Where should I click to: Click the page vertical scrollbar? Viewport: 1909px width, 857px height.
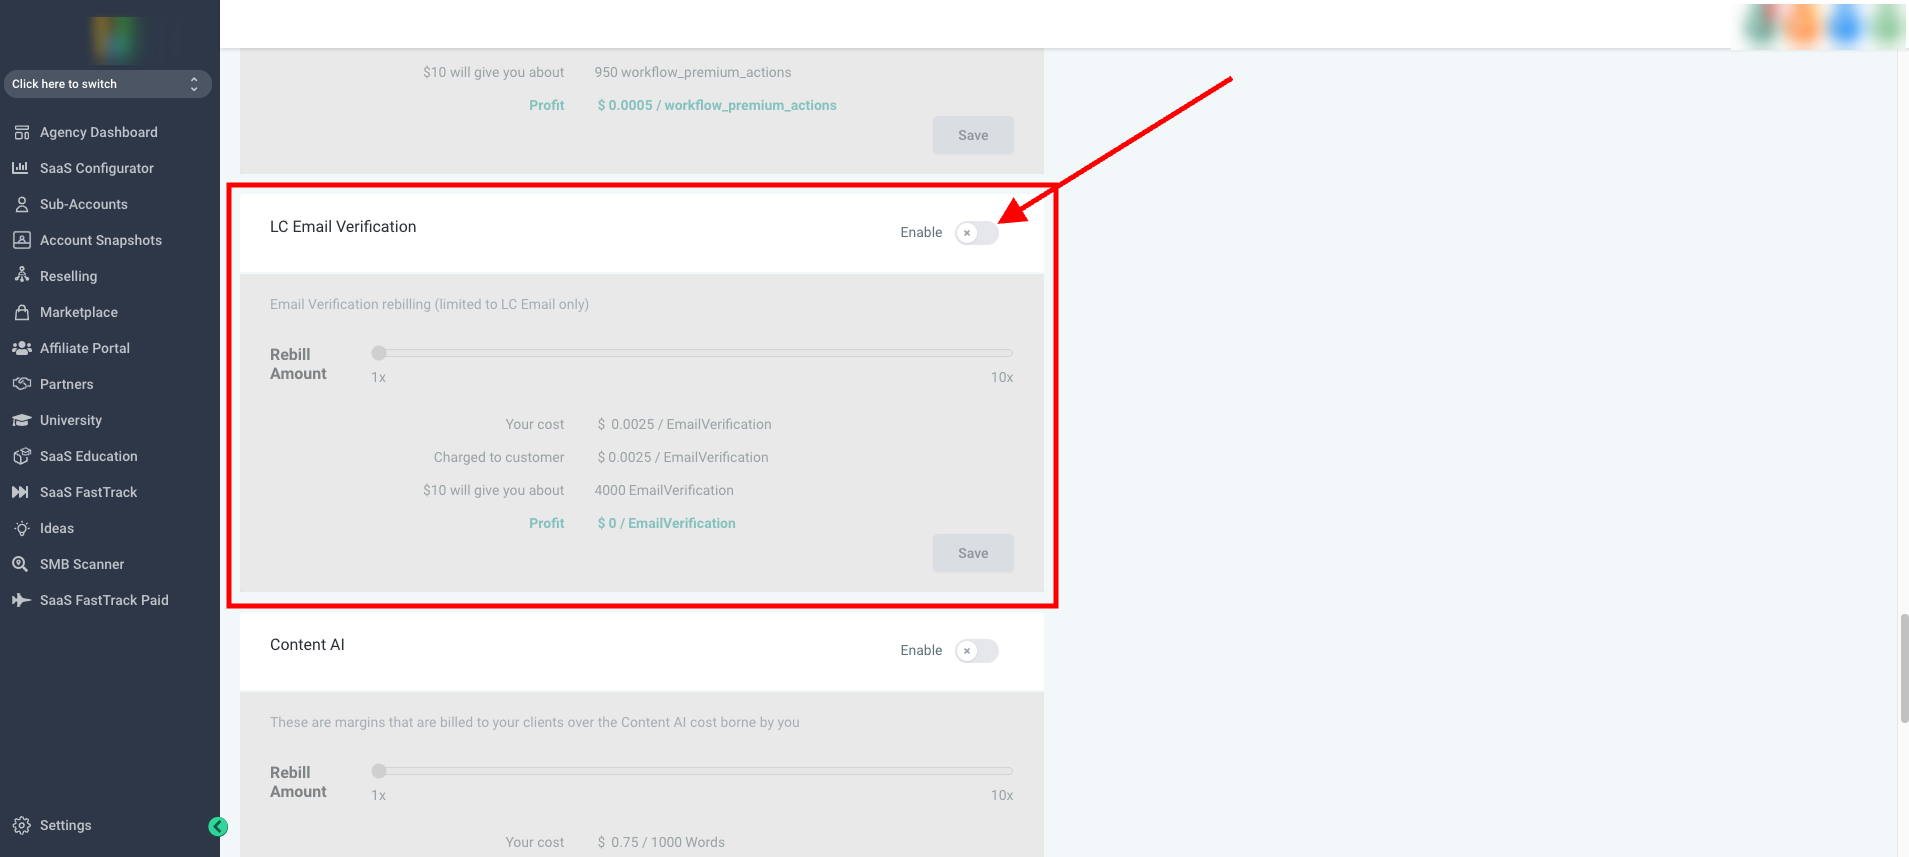(1904, 668)
